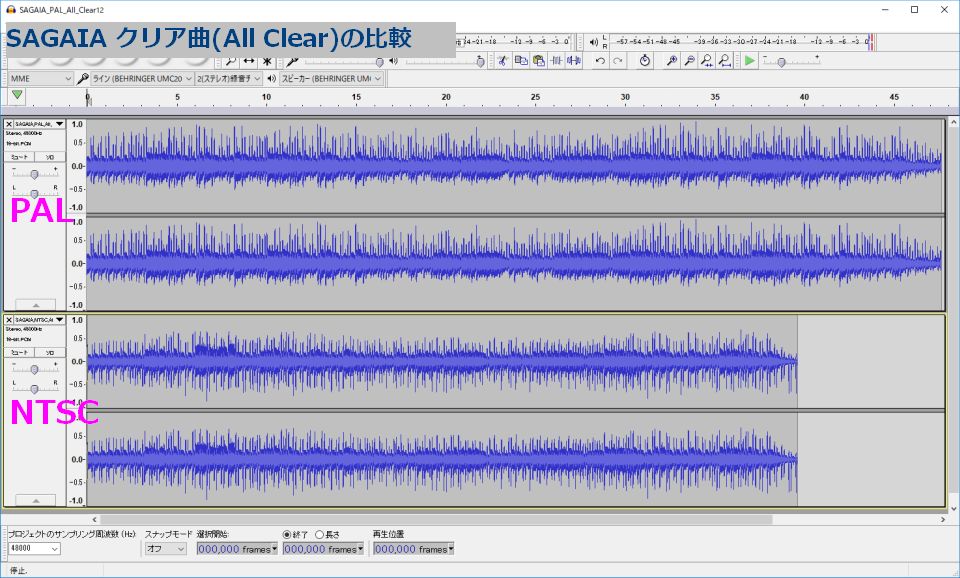960x578 pixels.
Task: Select the Time Shift tool
Action: click(249, 61)
